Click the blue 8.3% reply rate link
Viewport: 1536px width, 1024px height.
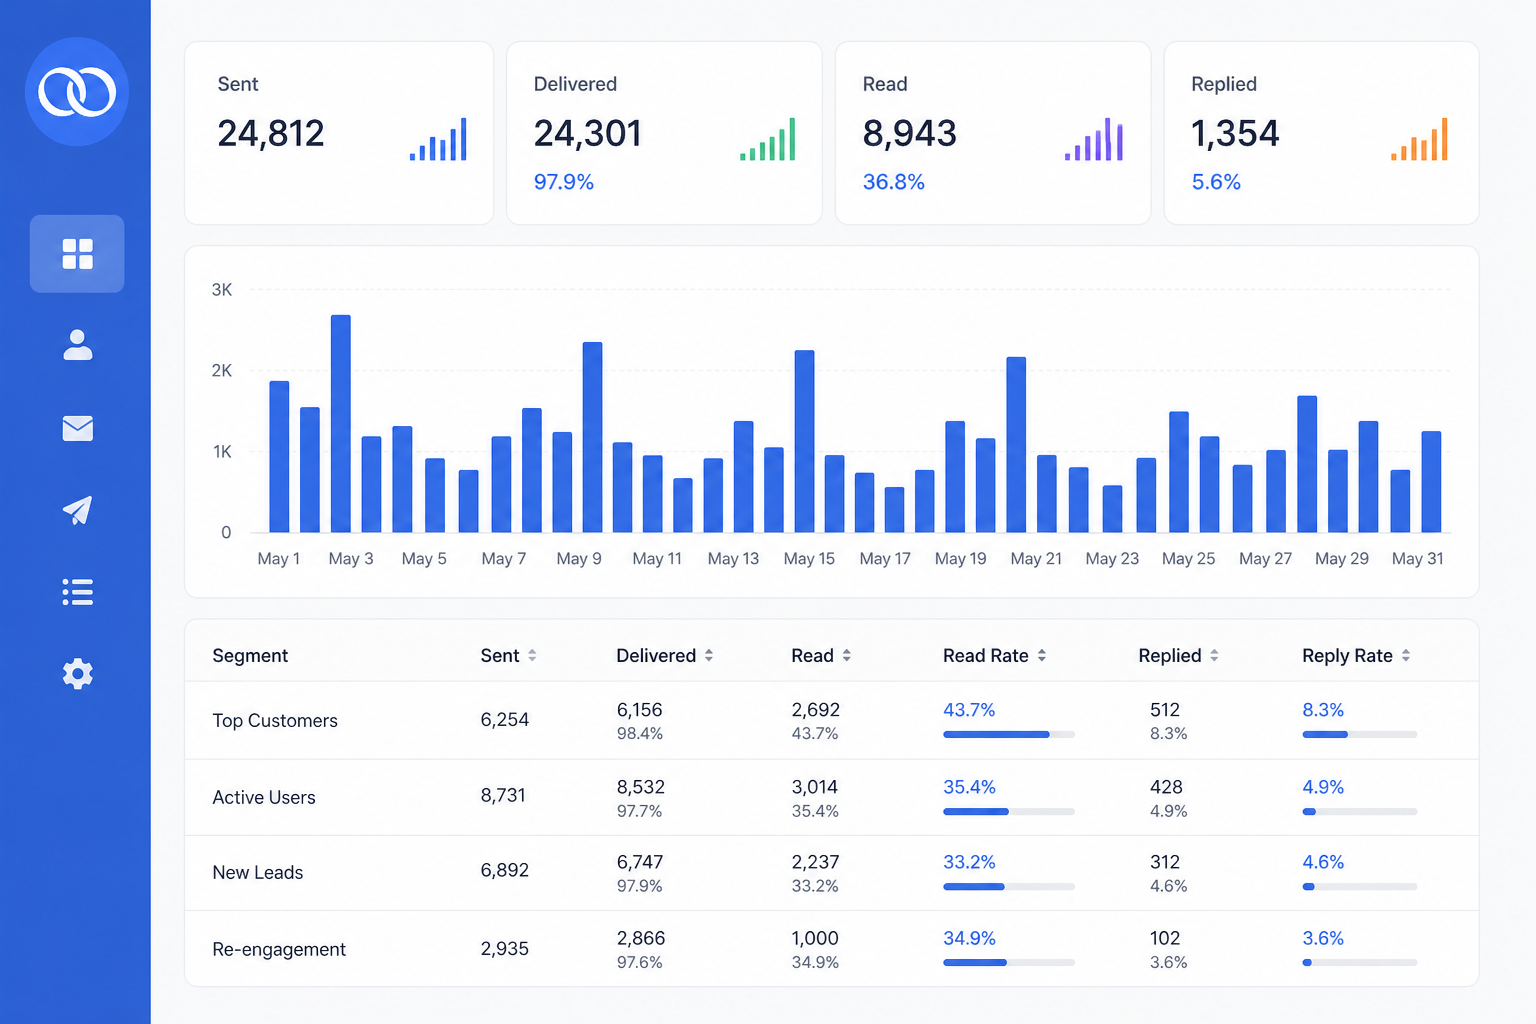coord(1323,710)
